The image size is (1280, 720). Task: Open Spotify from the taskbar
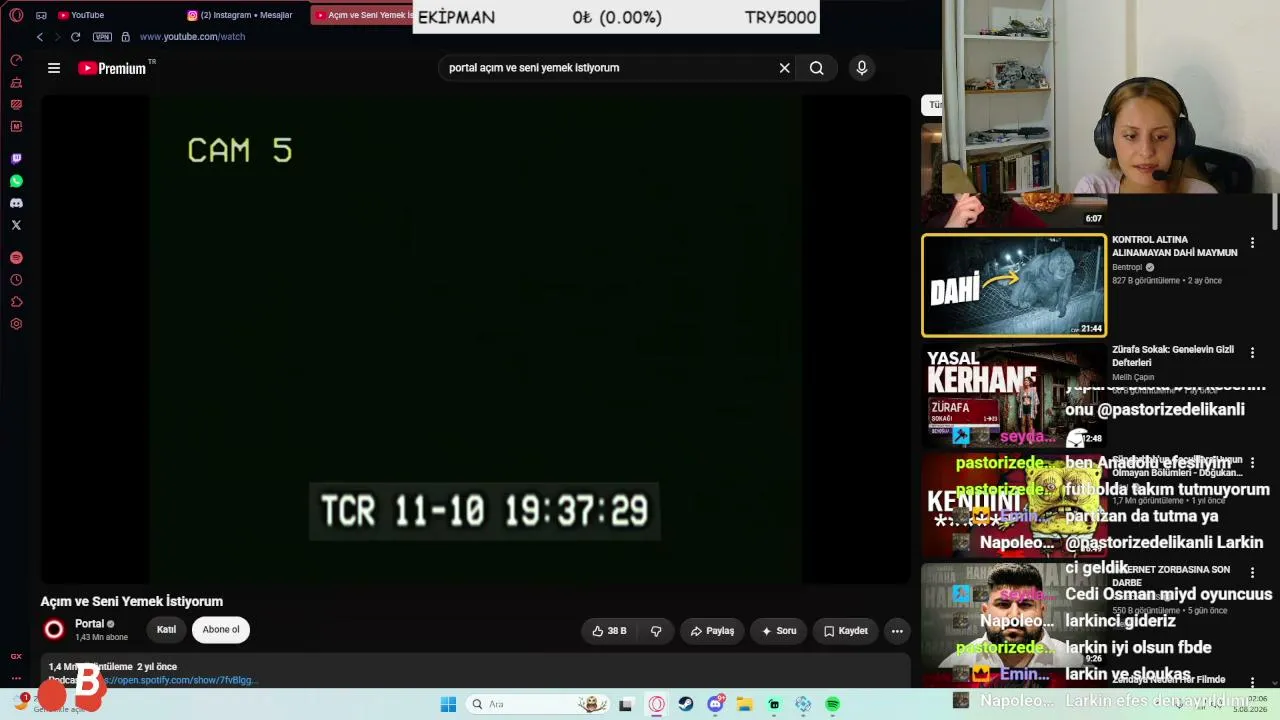coord(833,705)
